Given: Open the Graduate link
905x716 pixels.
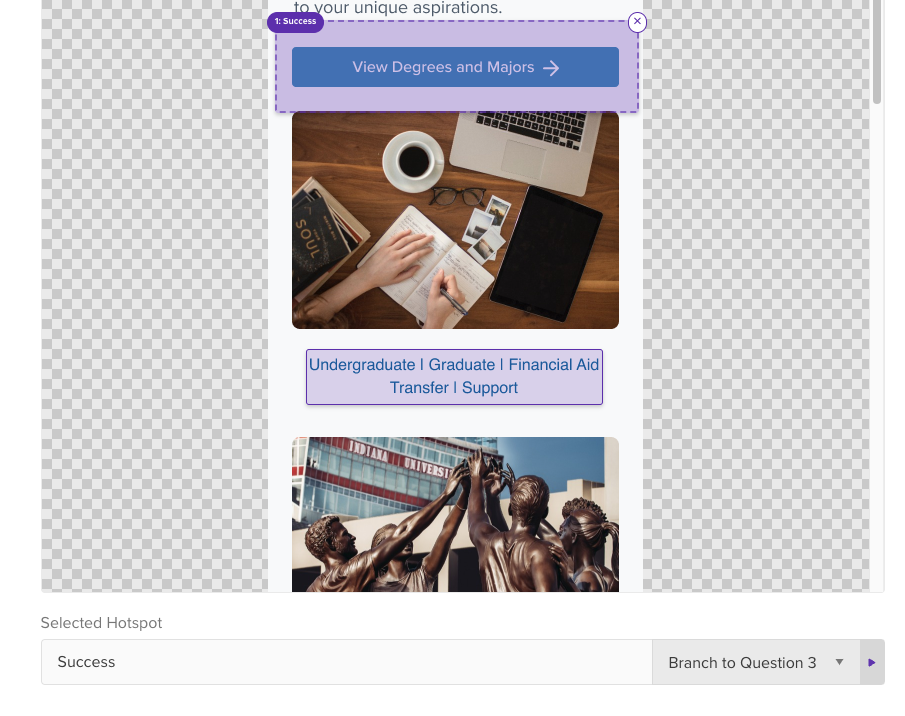Looking at the screenshot, I should click(x=462, y=365).
